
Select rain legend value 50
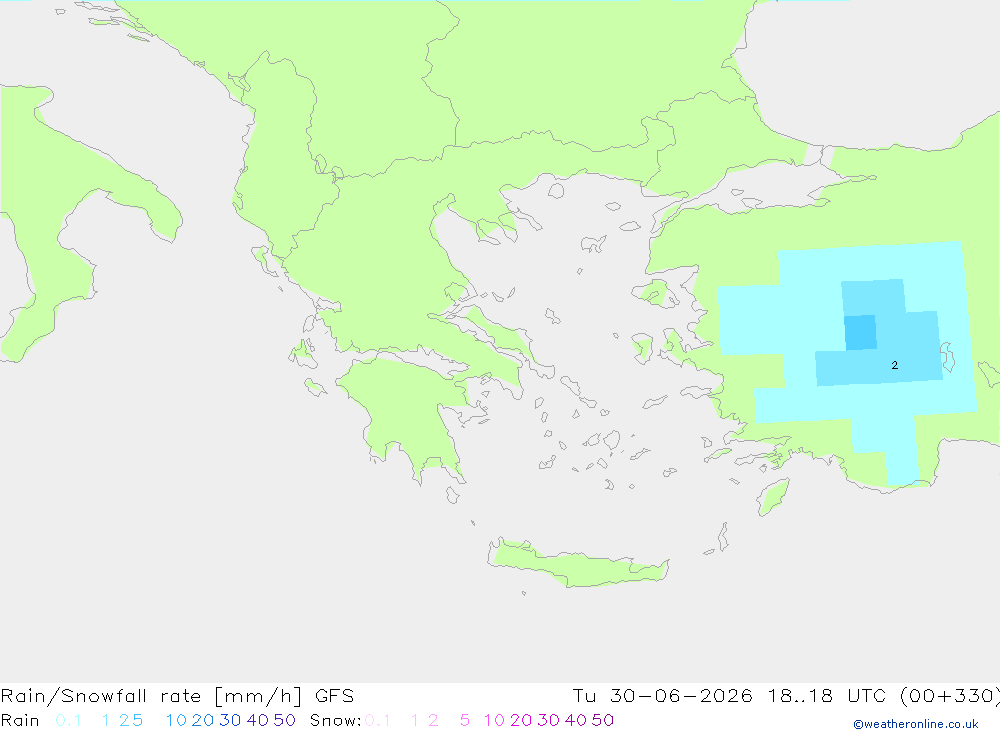284,720
